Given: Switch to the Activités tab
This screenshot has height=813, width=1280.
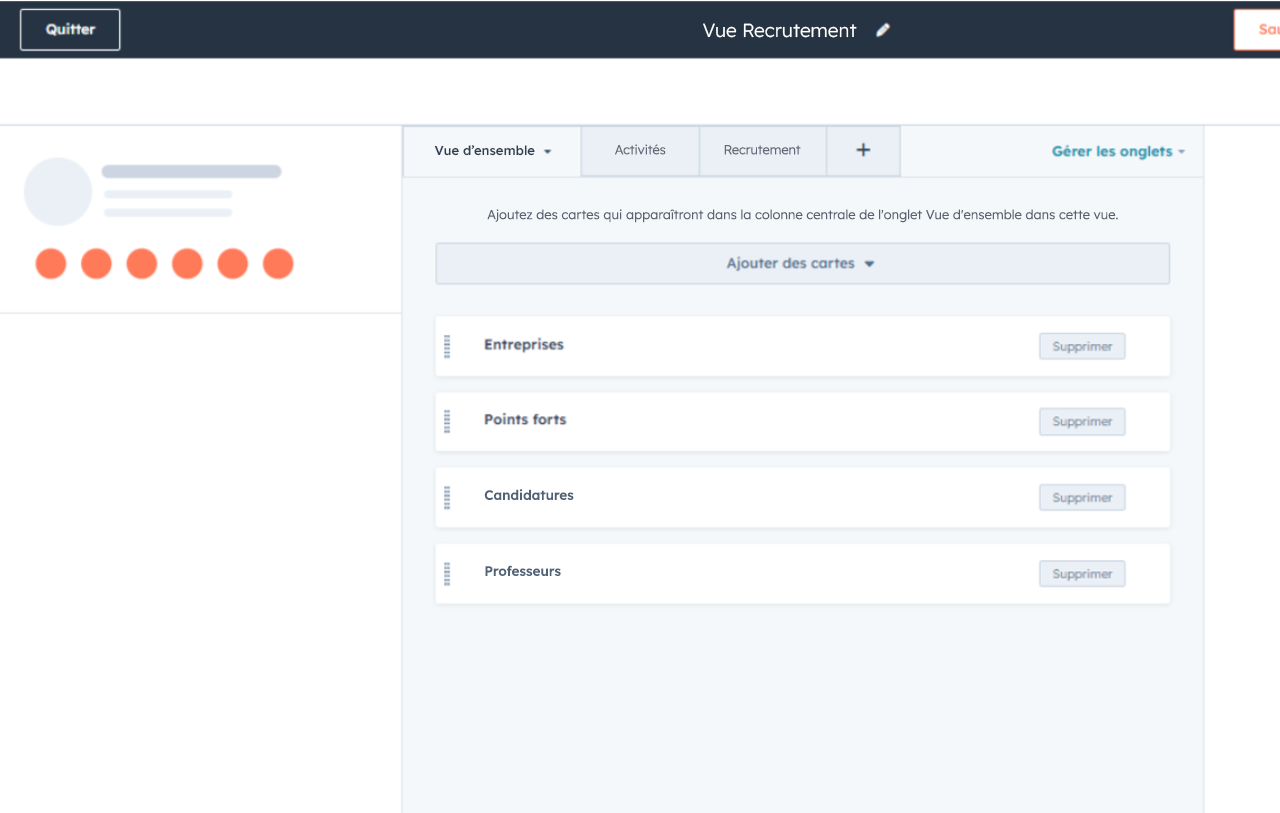Looking at the screenshot, I should [x=640, y=150].
